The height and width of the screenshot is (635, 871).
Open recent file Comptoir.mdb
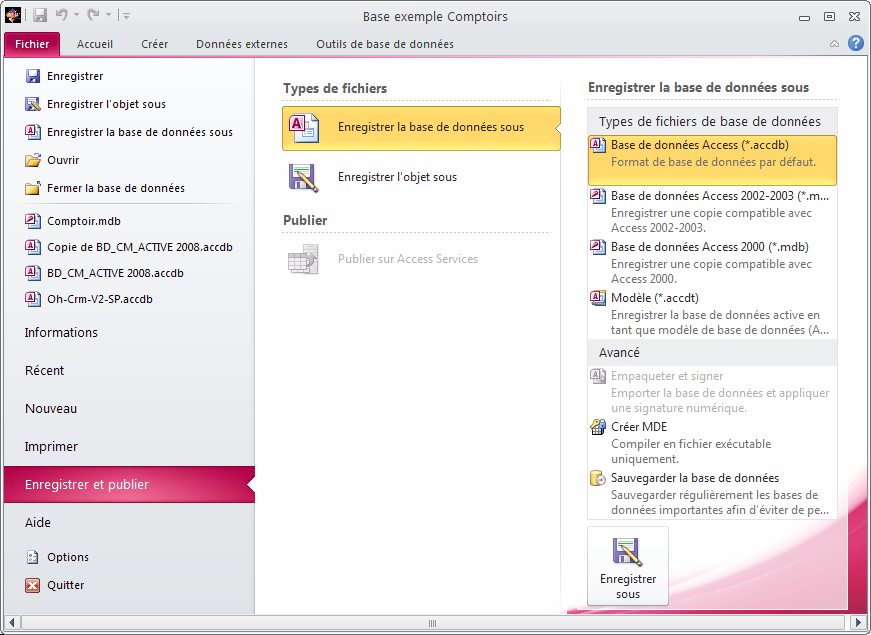pyautogui.click(x=83, y=221)
